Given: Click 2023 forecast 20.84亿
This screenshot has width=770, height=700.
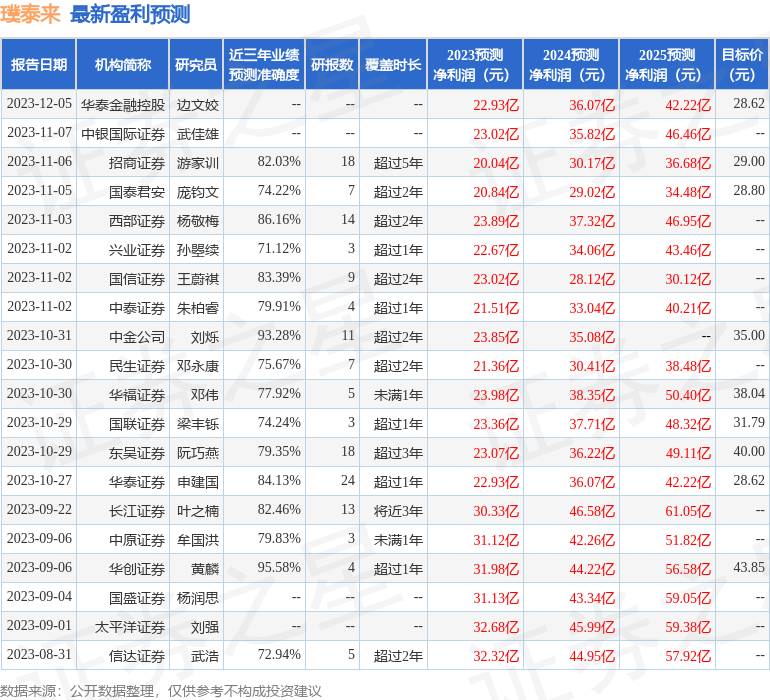Looking at the screenshot, I should pyautogui.click(x=496, y=192).
